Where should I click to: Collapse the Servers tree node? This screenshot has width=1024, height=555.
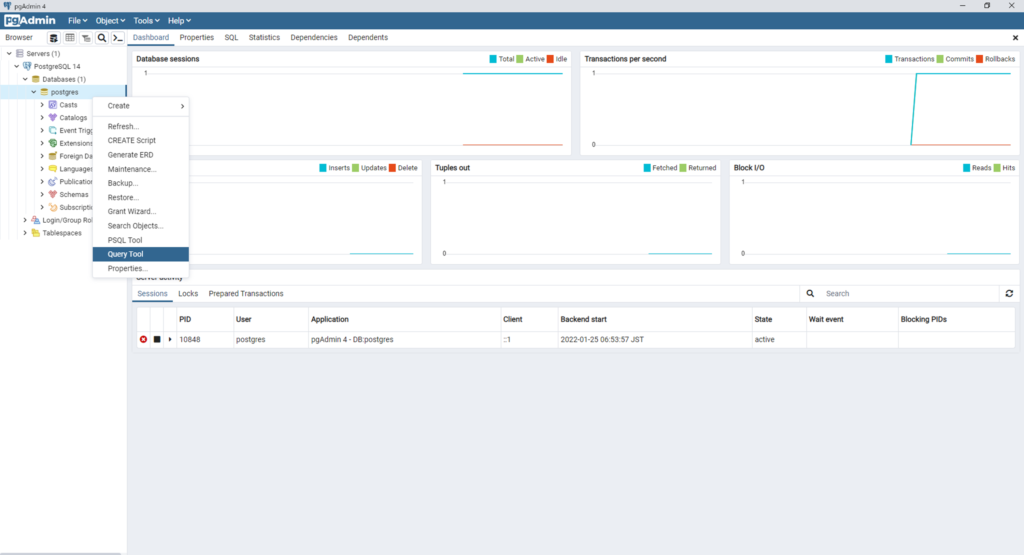click(x=9, y=53)
